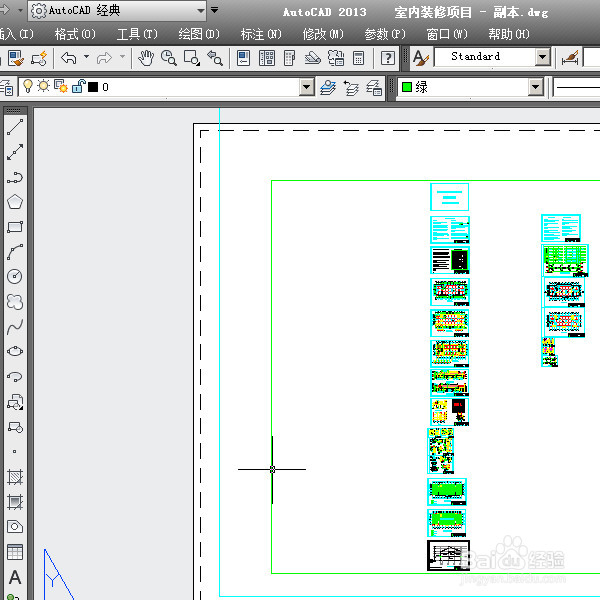The image size is (600, 600).
Task: Select the Make Block tool
Action: 15,427
